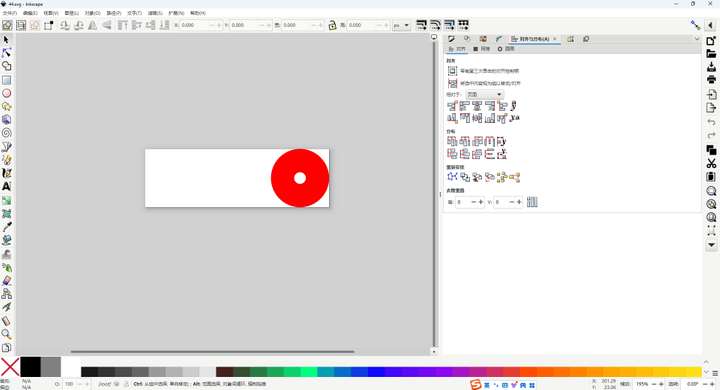Pick the black color swatch
The width and height of the screenshot is (720, 390).
coord(30,367)
